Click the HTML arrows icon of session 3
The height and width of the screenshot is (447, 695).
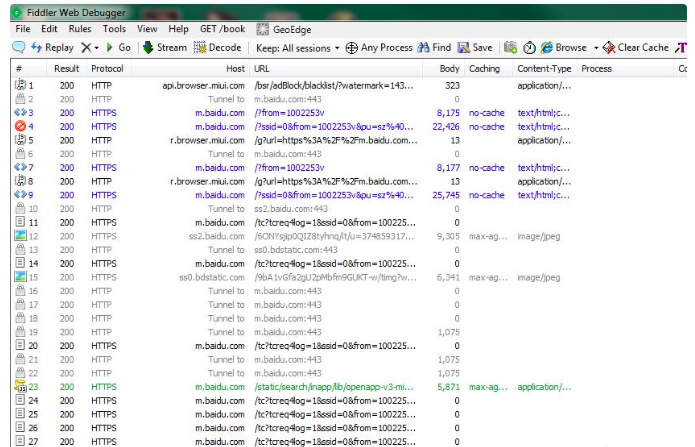tap(20, 112)
